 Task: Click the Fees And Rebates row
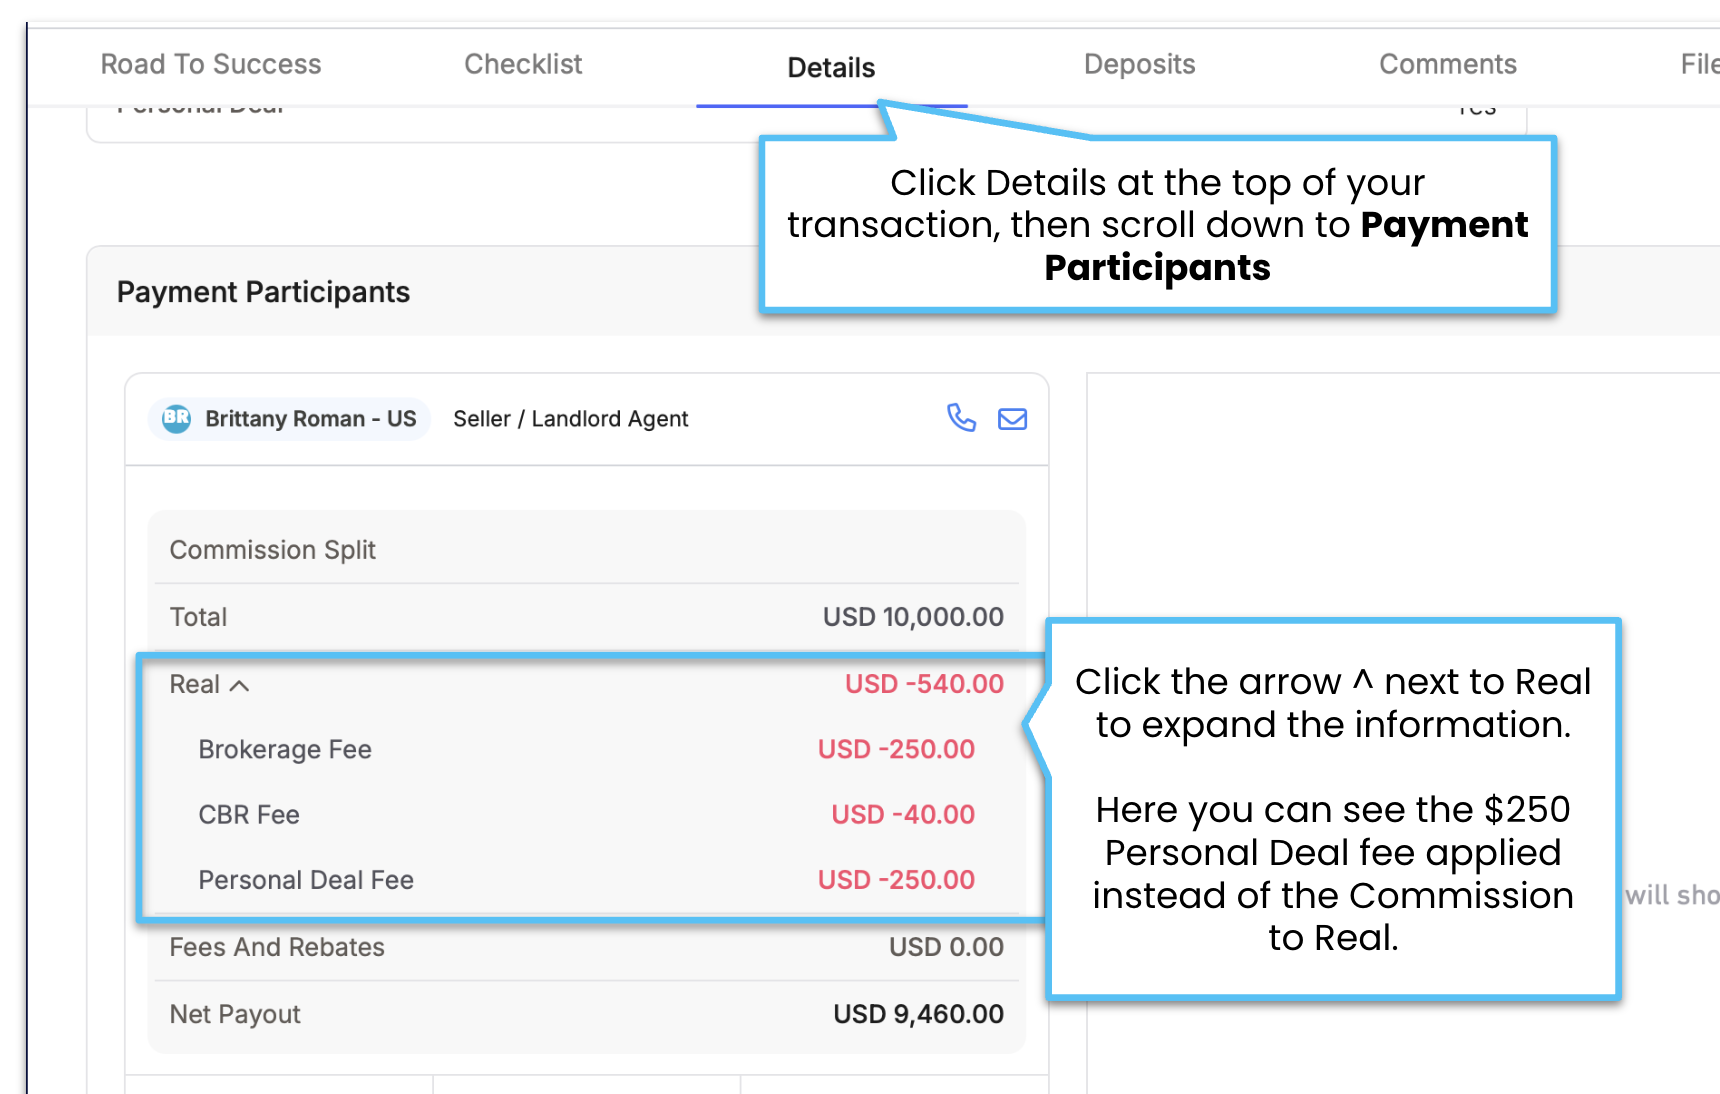coord(587,946)
